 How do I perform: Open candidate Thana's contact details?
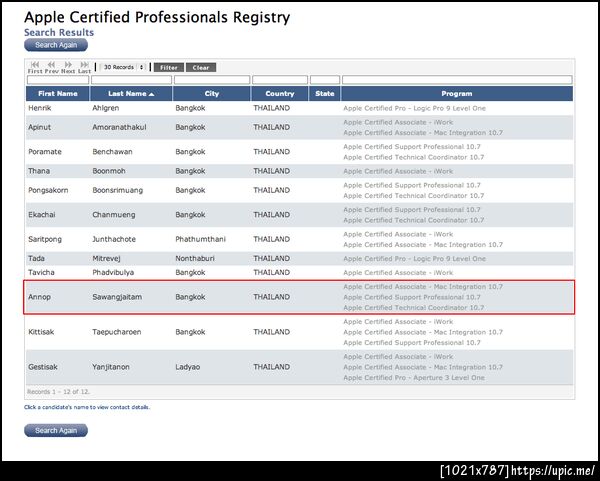(x=39, y=171)
